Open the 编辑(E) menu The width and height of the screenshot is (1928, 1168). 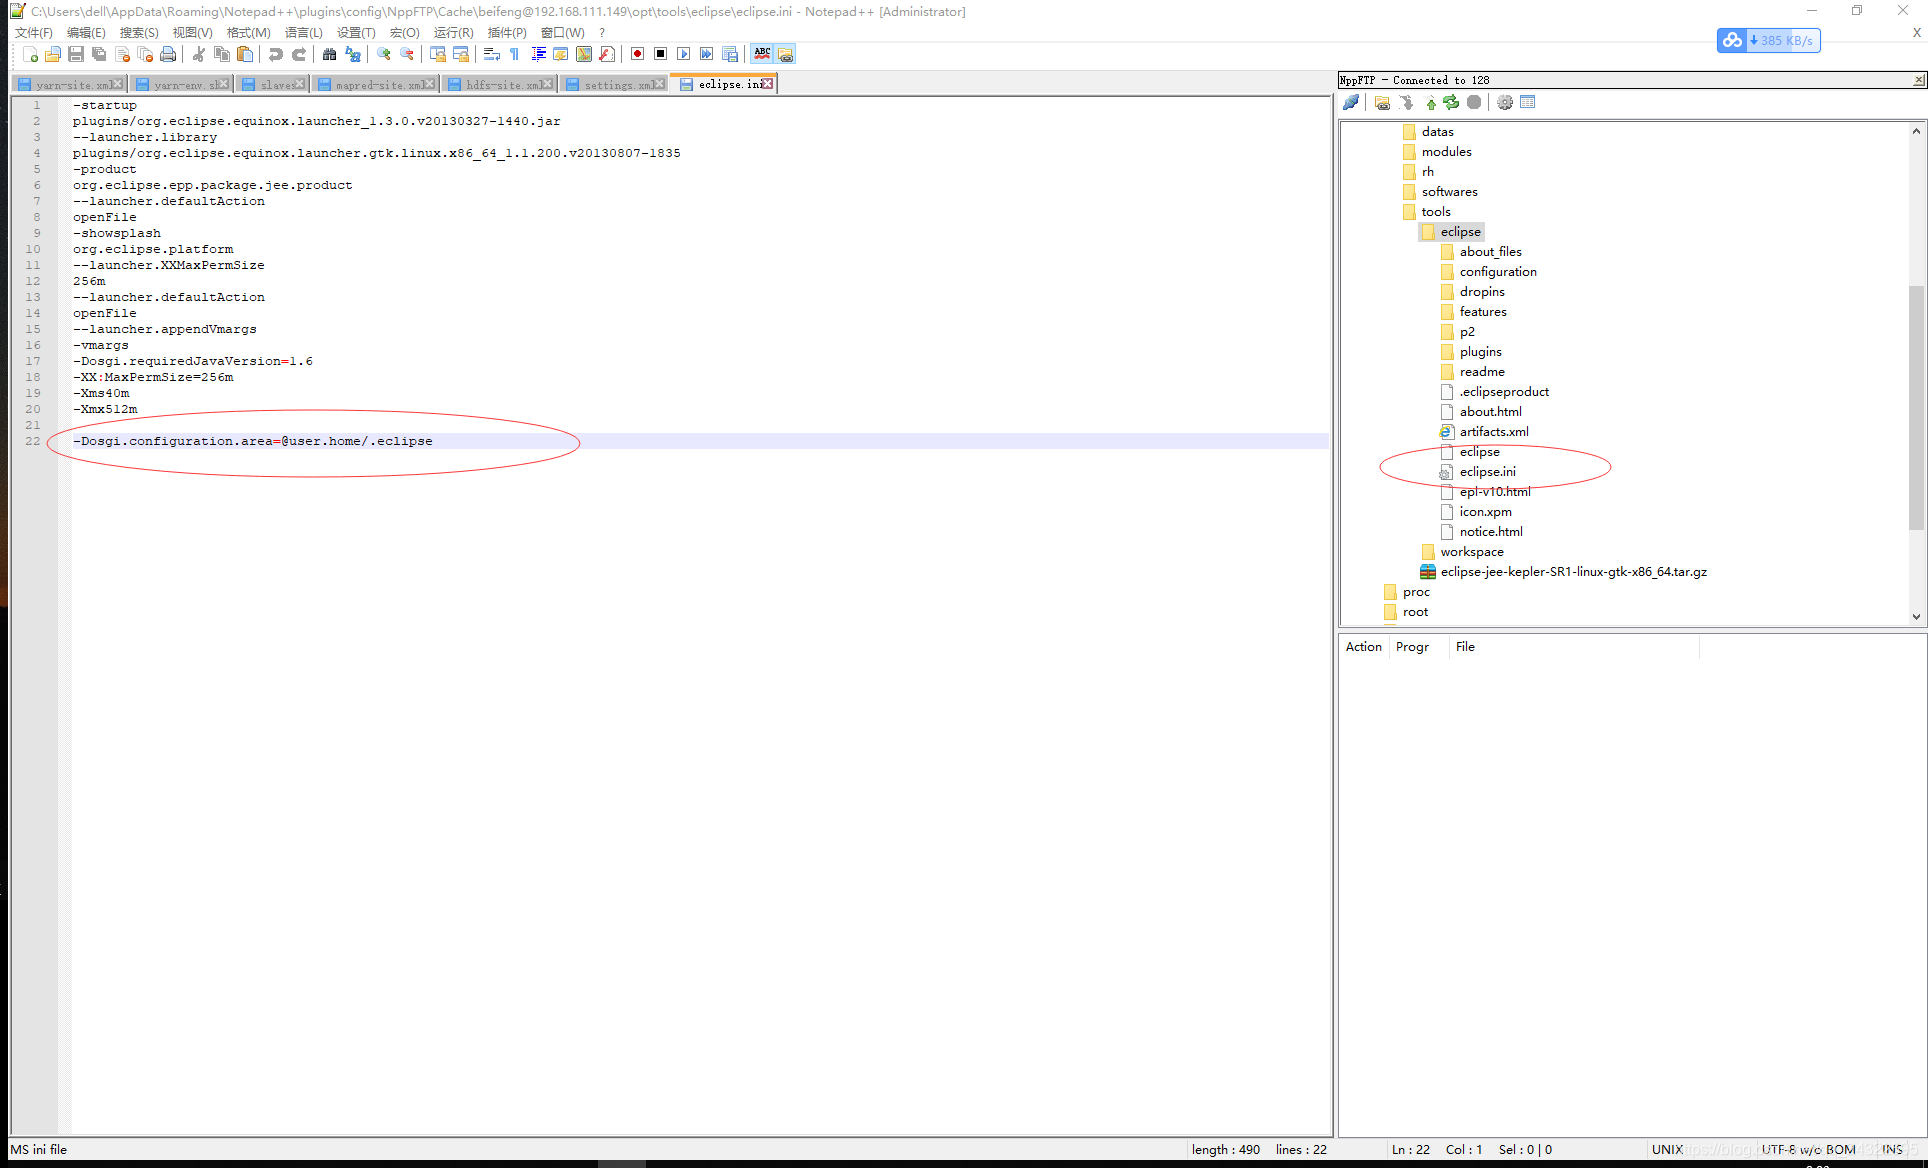point(86,33)
